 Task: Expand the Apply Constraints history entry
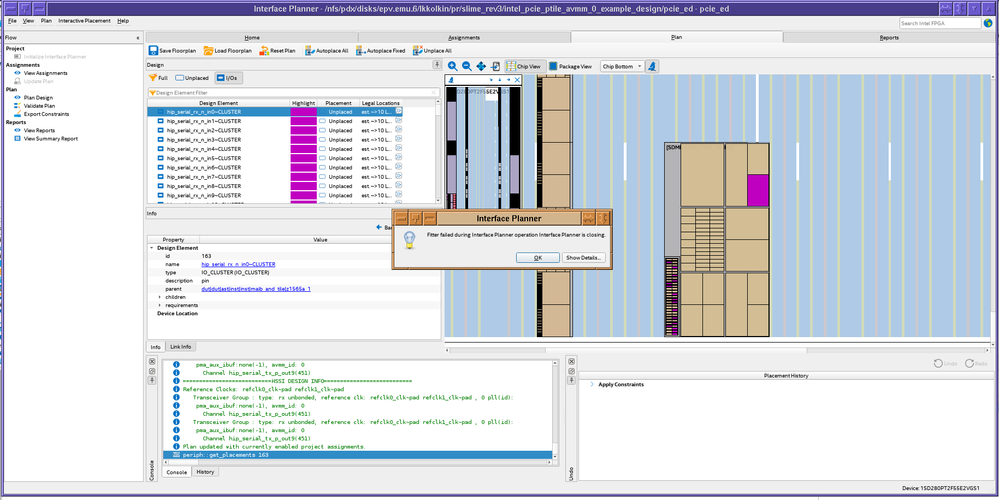click(592, 384)
